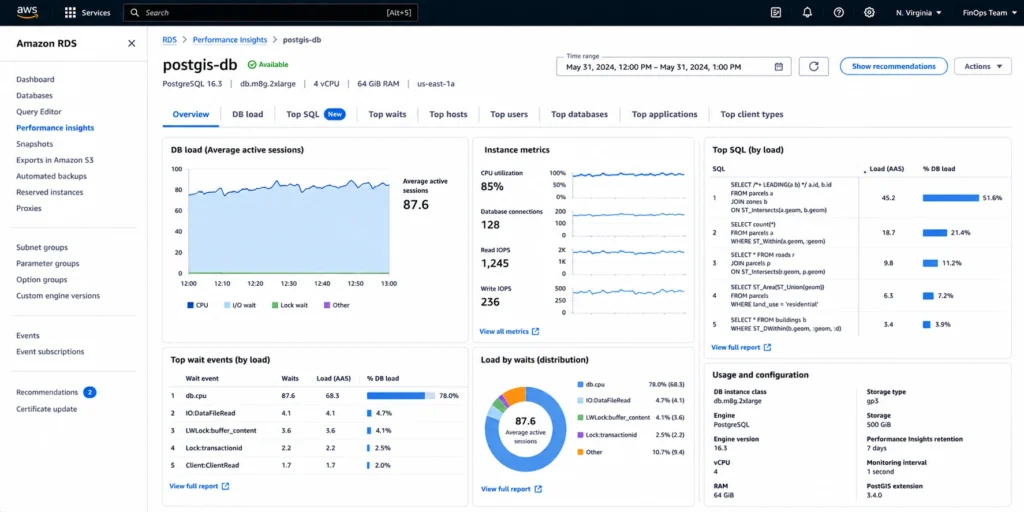Open Reserved instances in the sidebar

pos(49,192)
